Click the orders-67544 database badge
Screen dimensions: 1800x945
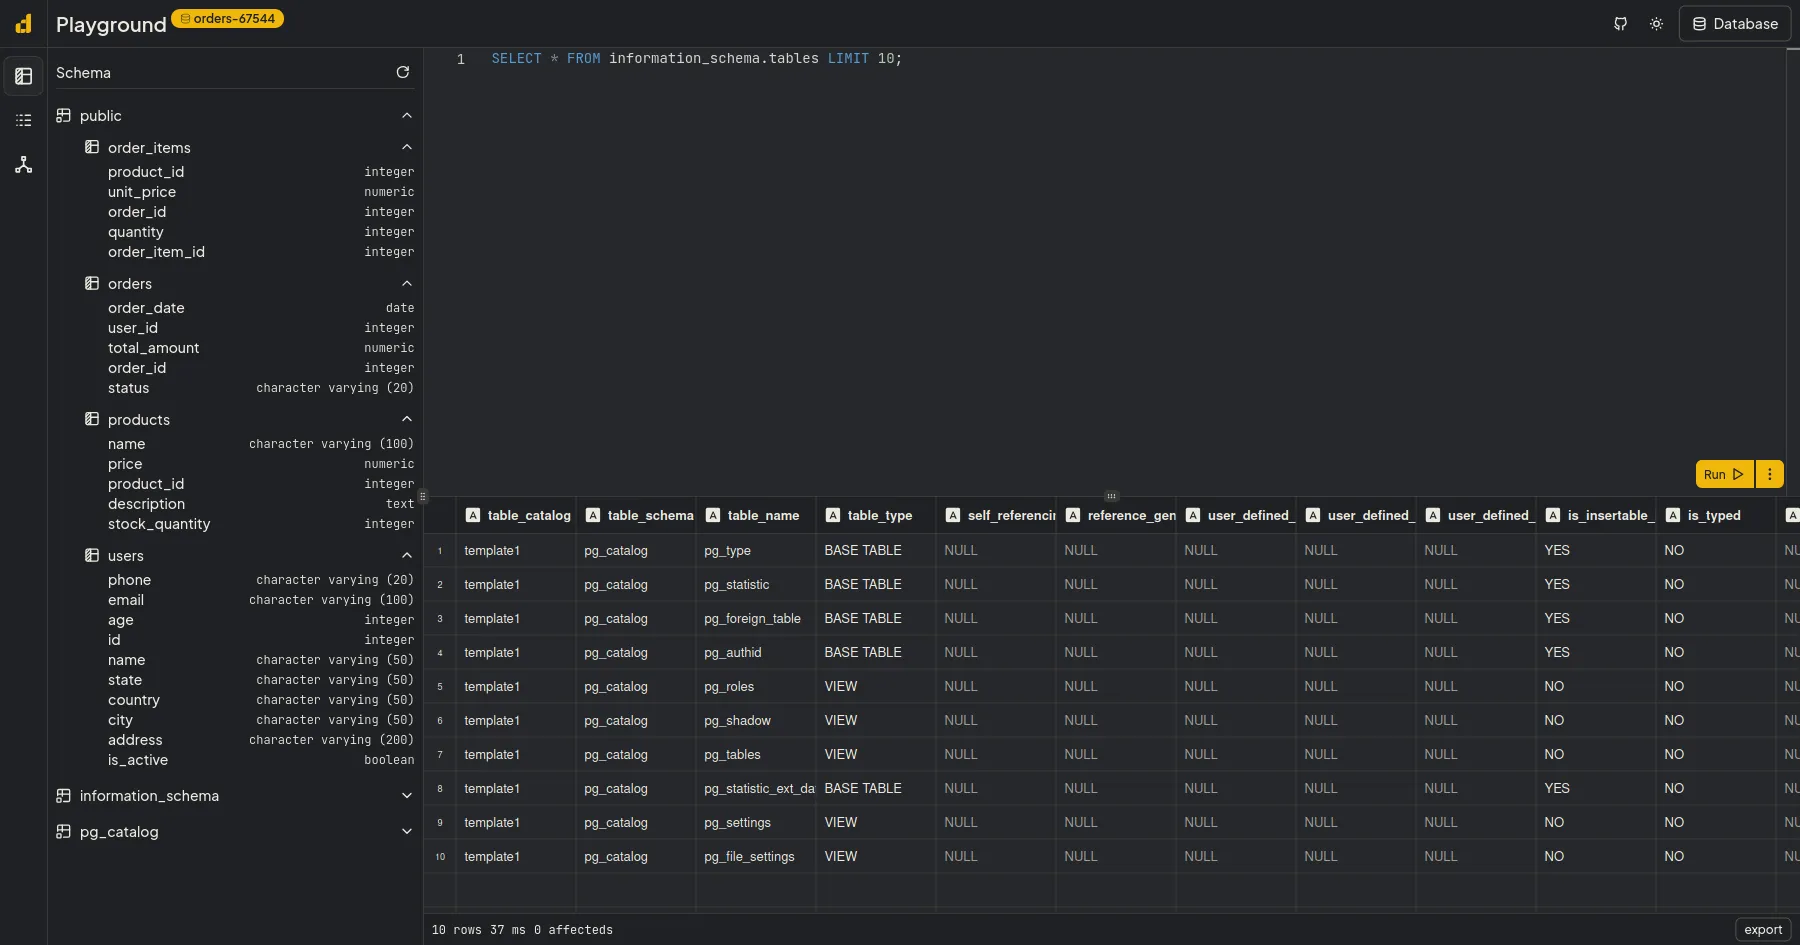(227, 18)
